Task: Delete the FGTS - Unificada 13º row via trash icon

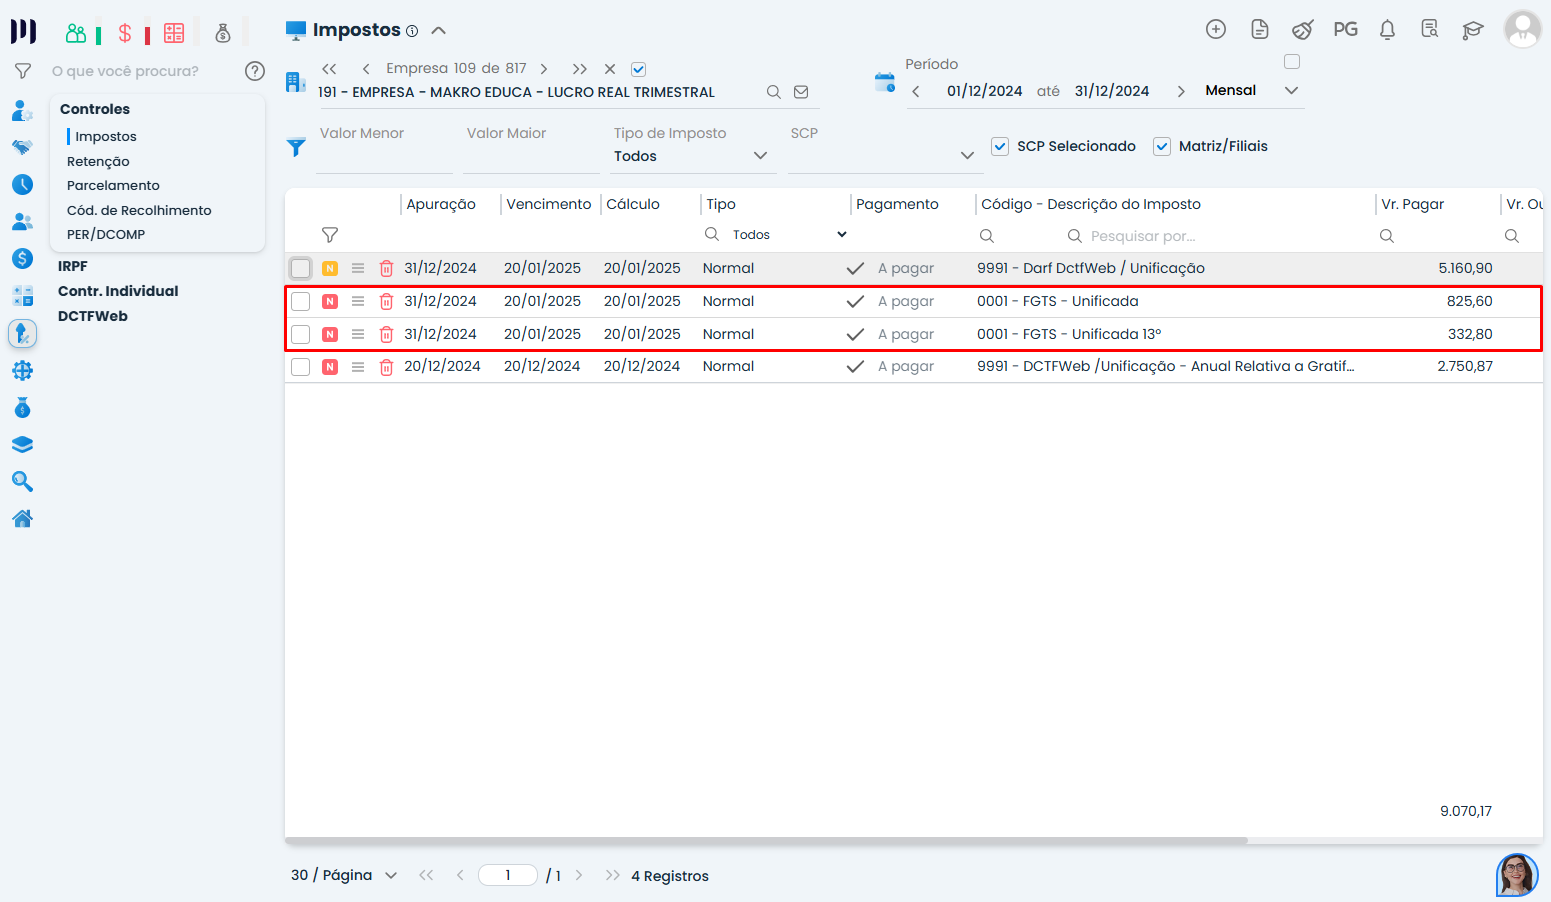Action: tap(386, 335)
